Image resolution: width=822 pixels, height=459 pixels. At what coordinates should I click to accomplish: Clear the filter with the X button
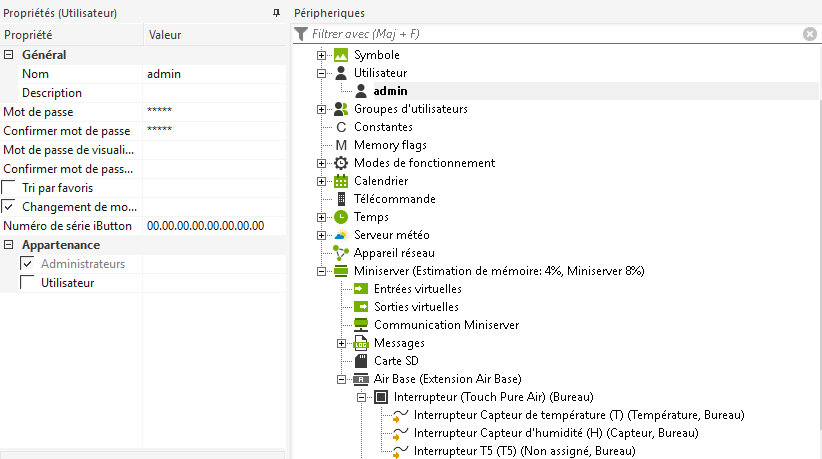[x=809, y=34]
